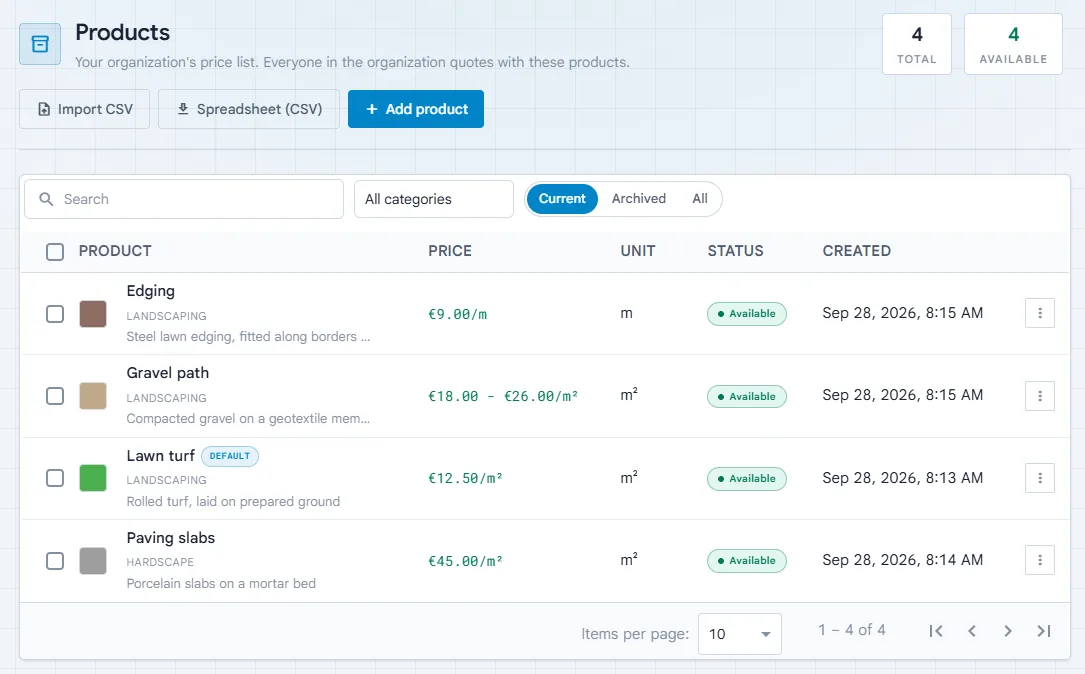The width and height of the screenshot is (1085, 674).
Task: Open the Paving slabs row actions menu
Action: click(x=1039, y=561)
